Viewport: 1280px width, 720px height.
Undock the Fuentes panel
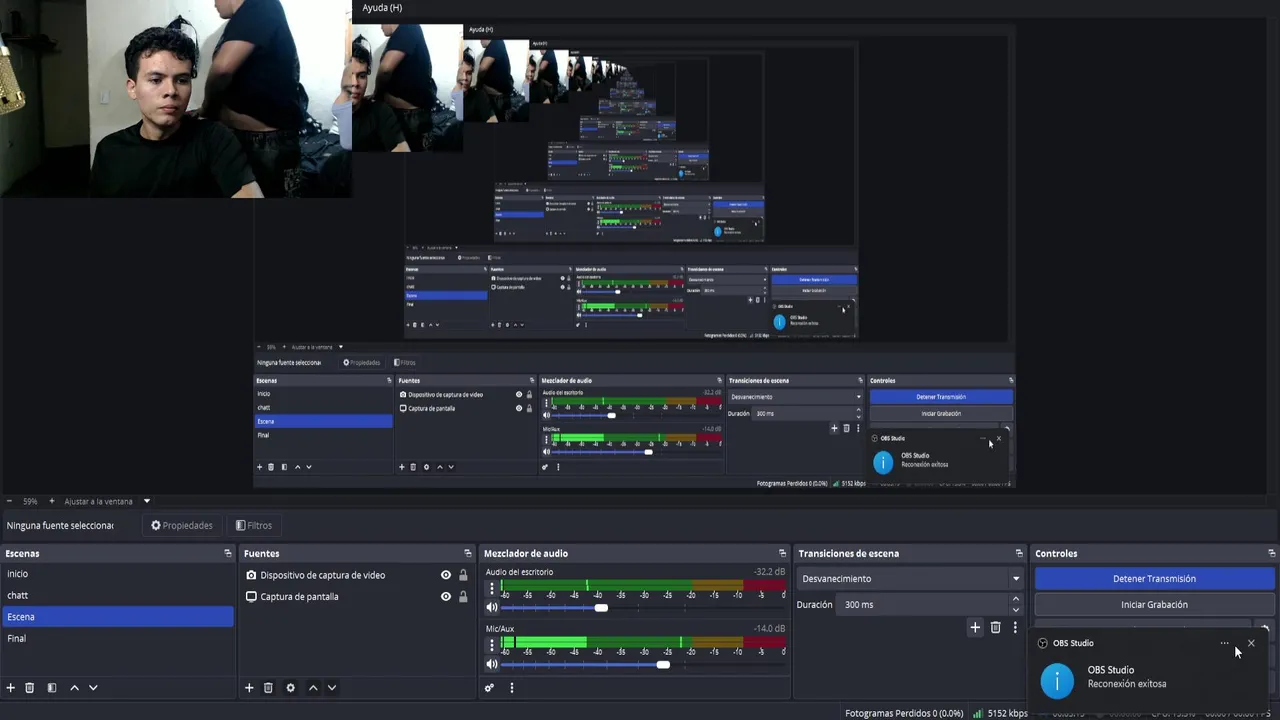tap(467, 553)
